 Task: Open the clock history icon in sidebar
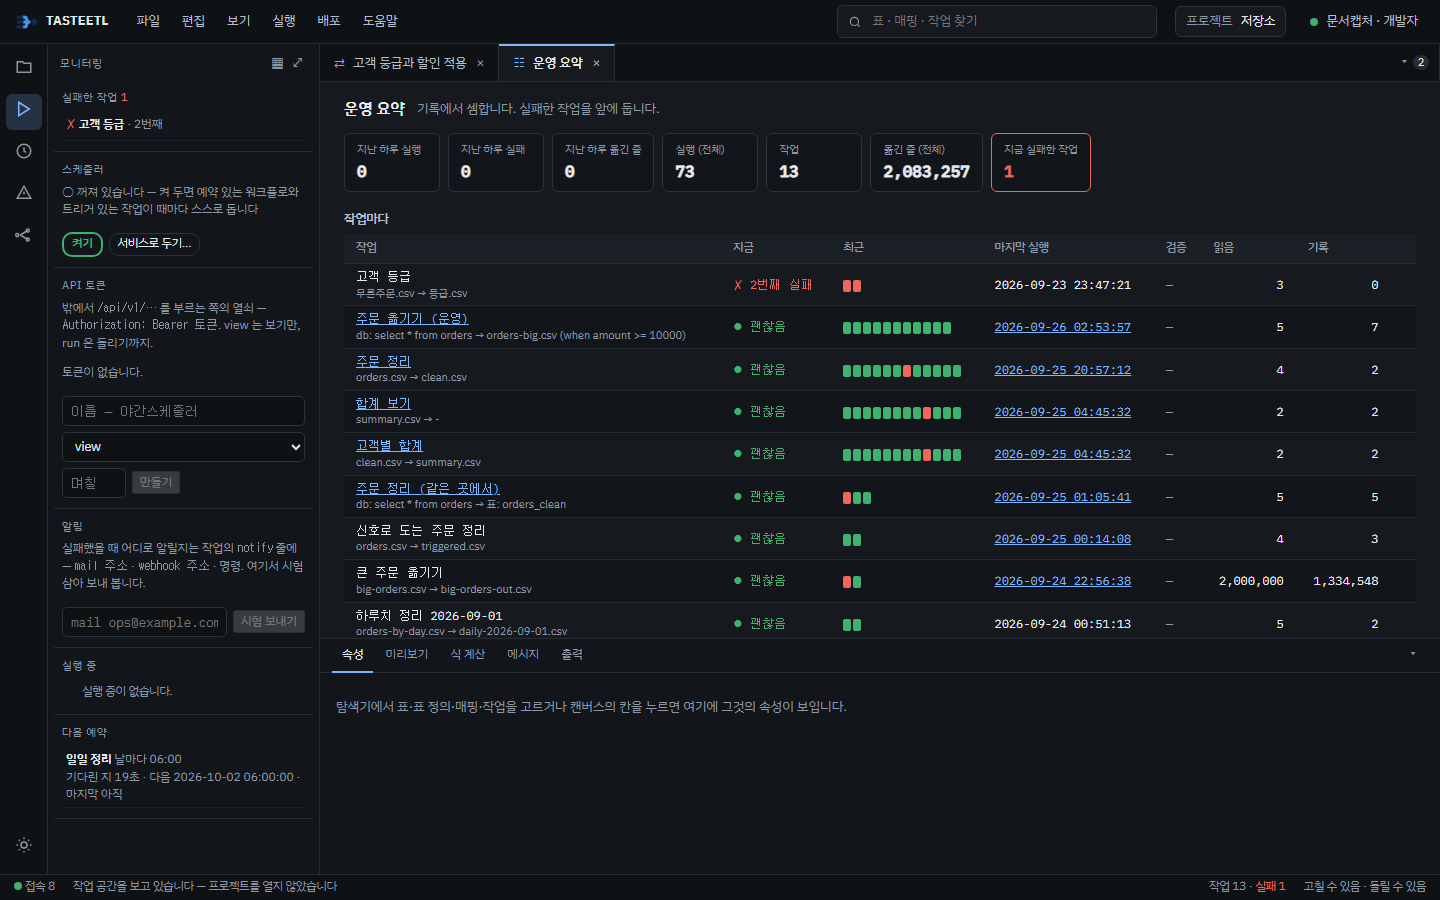tap(24, 151)
